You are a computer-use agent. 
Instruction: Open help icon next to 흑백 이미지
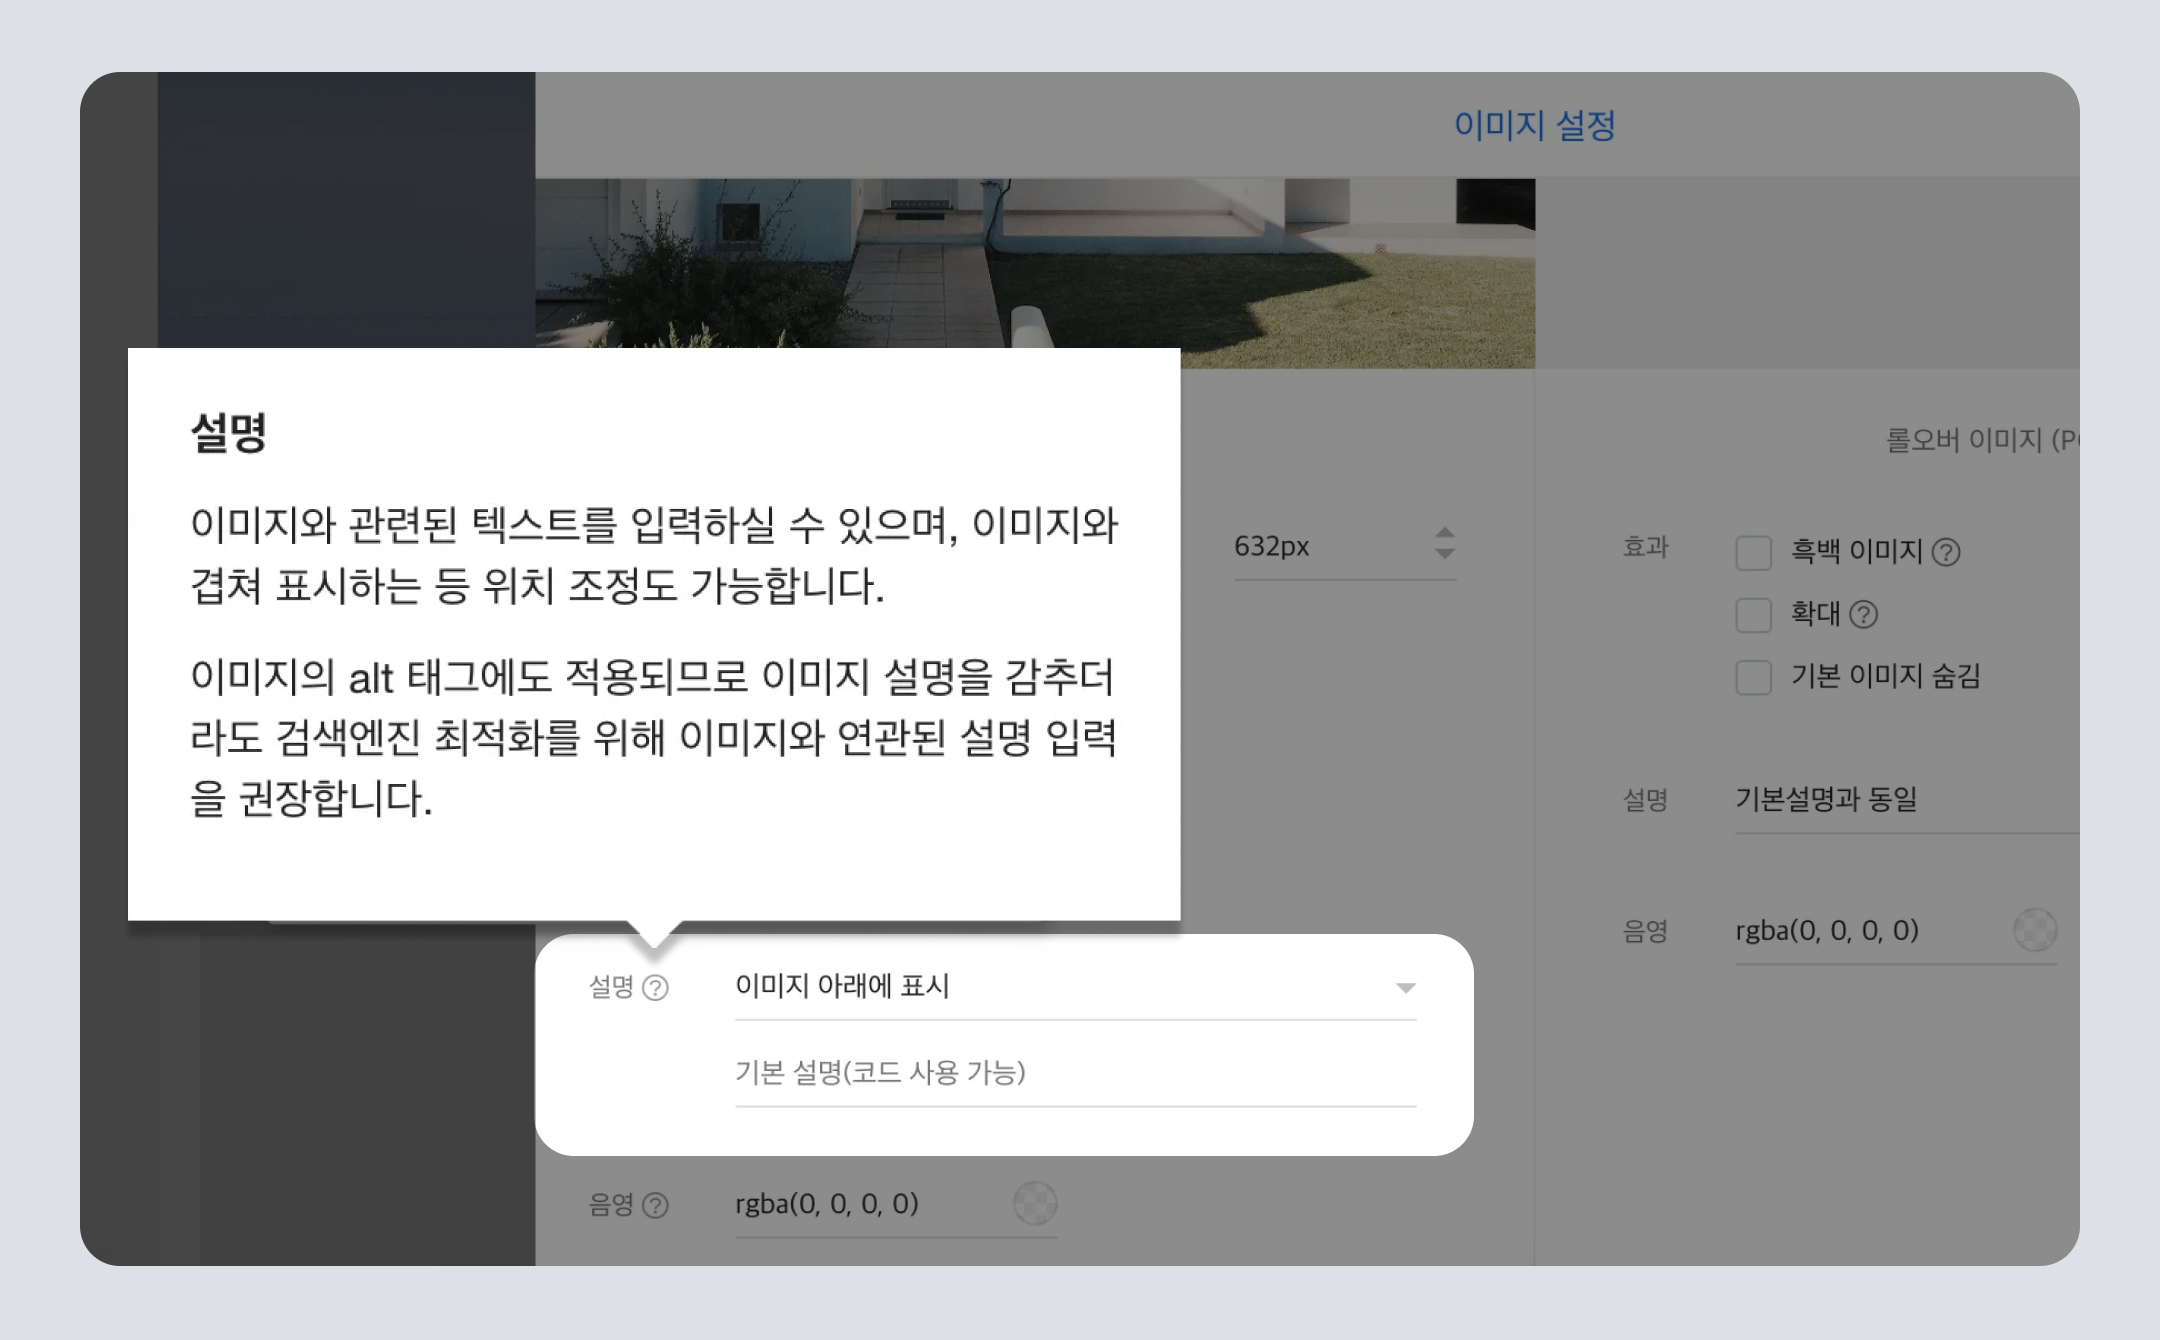click(1946, 552)
